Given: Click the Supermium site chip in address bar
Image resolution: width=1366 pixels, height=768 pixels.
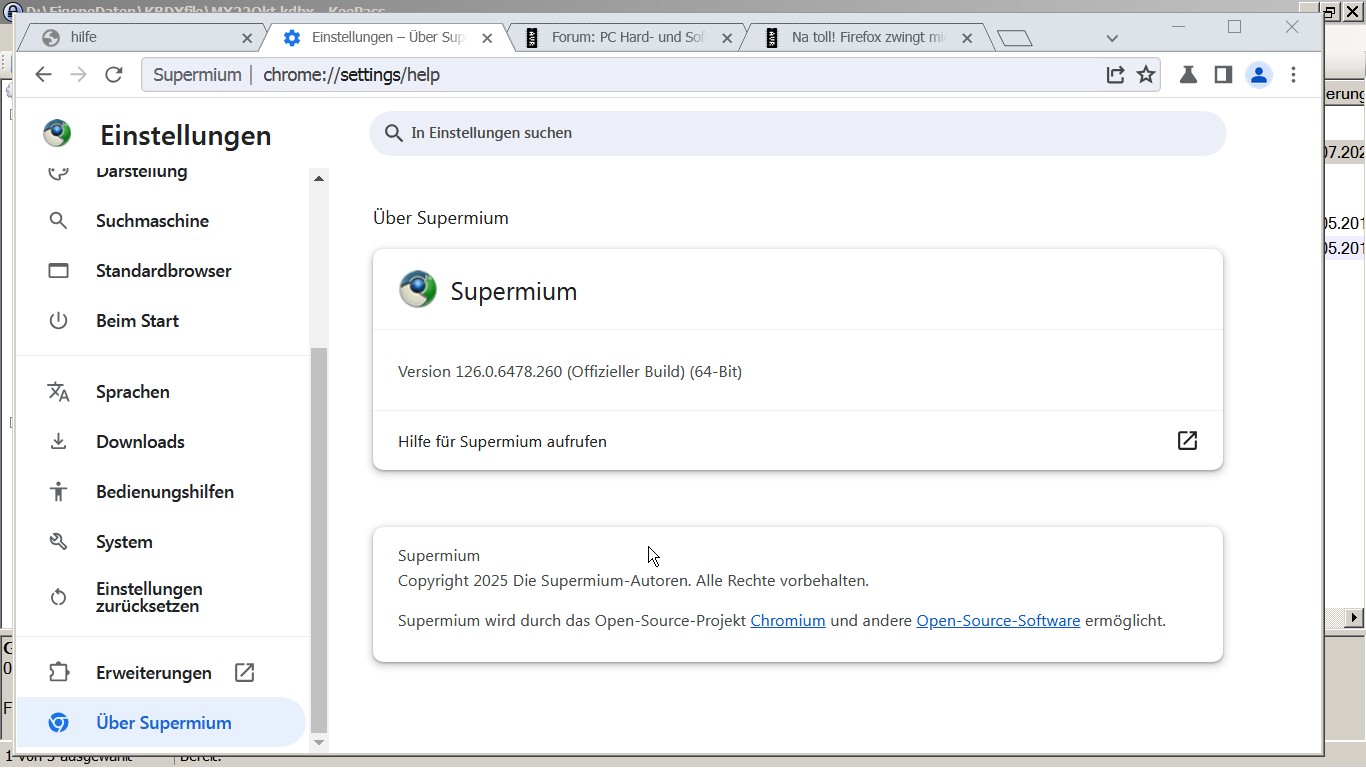Looking at the screenshot, I should pyautogui.click(x=197, y=75).
